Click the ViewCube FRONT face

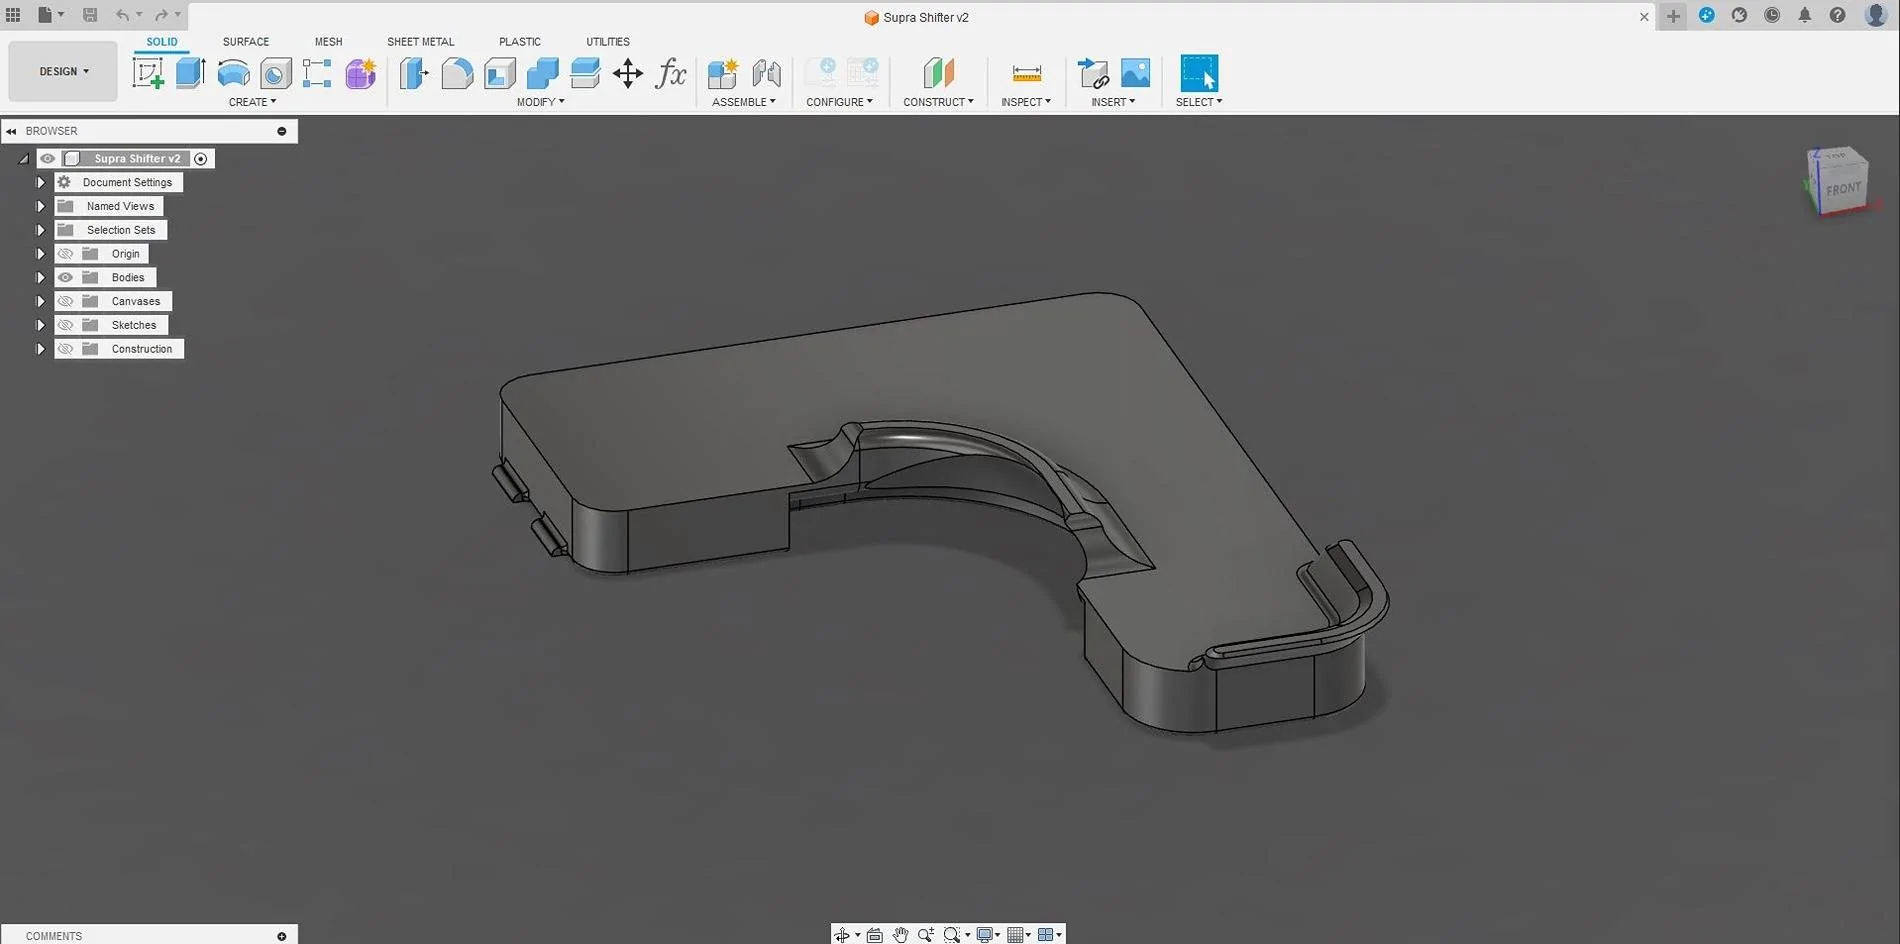[x=1843, y=189]
